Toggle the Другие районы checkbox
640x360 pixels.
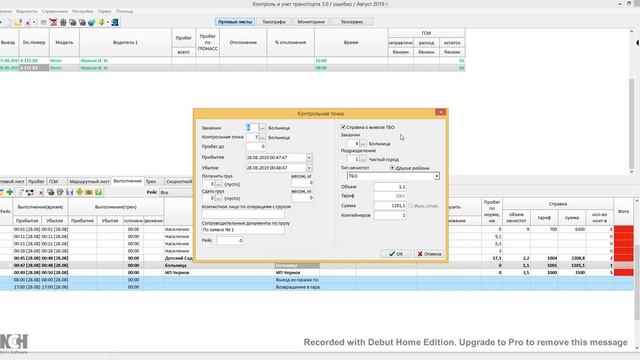pos(392,168)
